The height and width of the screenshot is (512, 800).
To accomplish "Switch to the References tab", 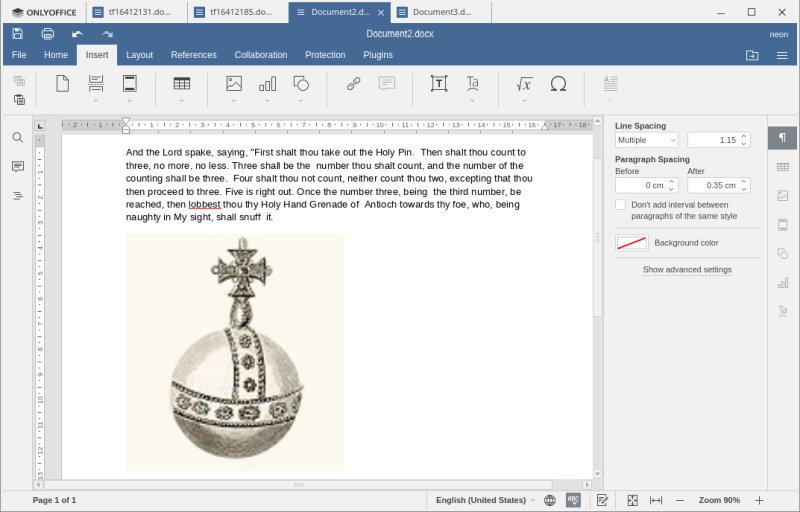I will tap(193, 55).
